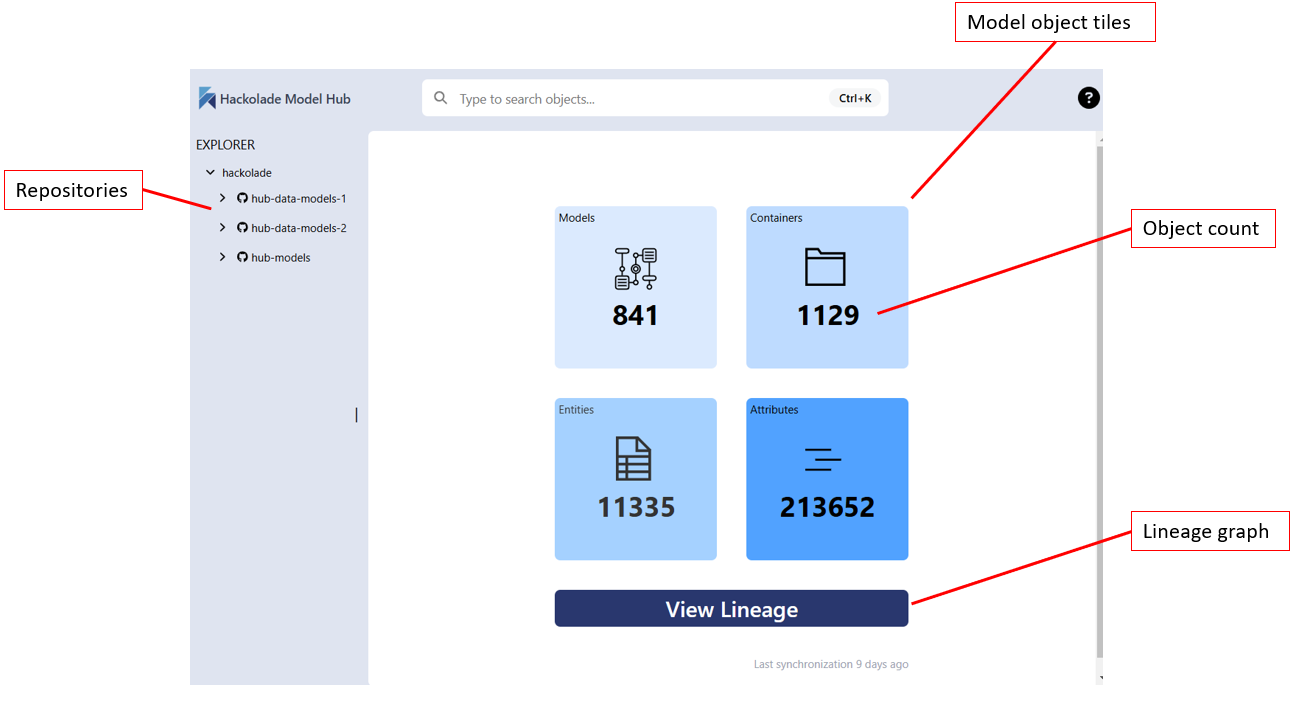Image resolution: width=1296 pixels, height=707 pixels.
Task: Click the Attributes lines icon
Action: 823,460
